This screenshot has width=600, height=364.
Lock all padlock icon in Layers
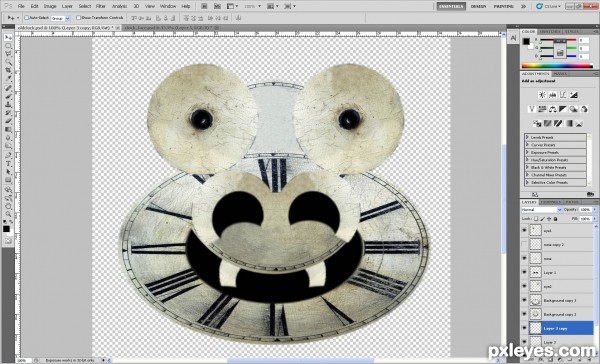point(555,219)
